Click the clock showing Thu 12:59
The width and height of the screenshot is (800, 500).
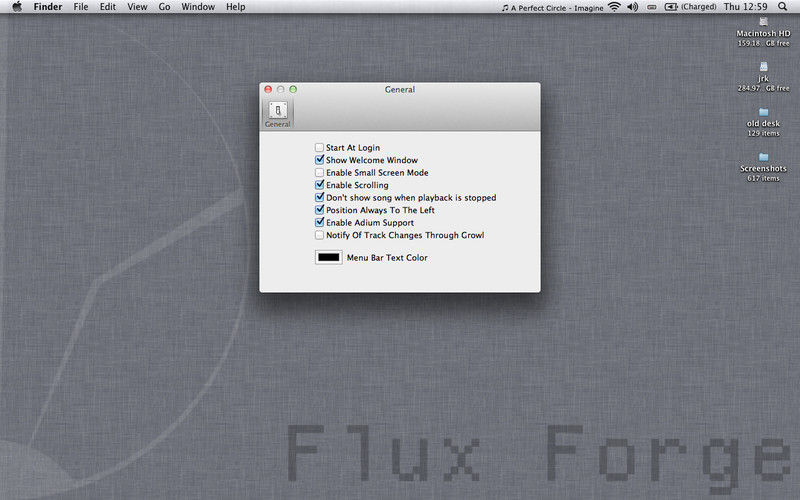(x=745, y=7)
